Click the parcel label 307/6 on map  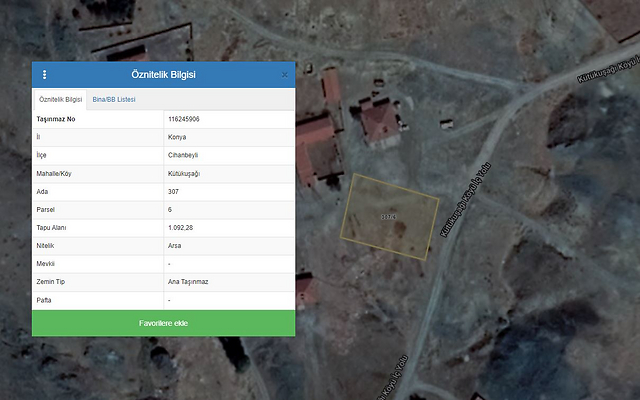pyautogui.click(x=389, y=216)
